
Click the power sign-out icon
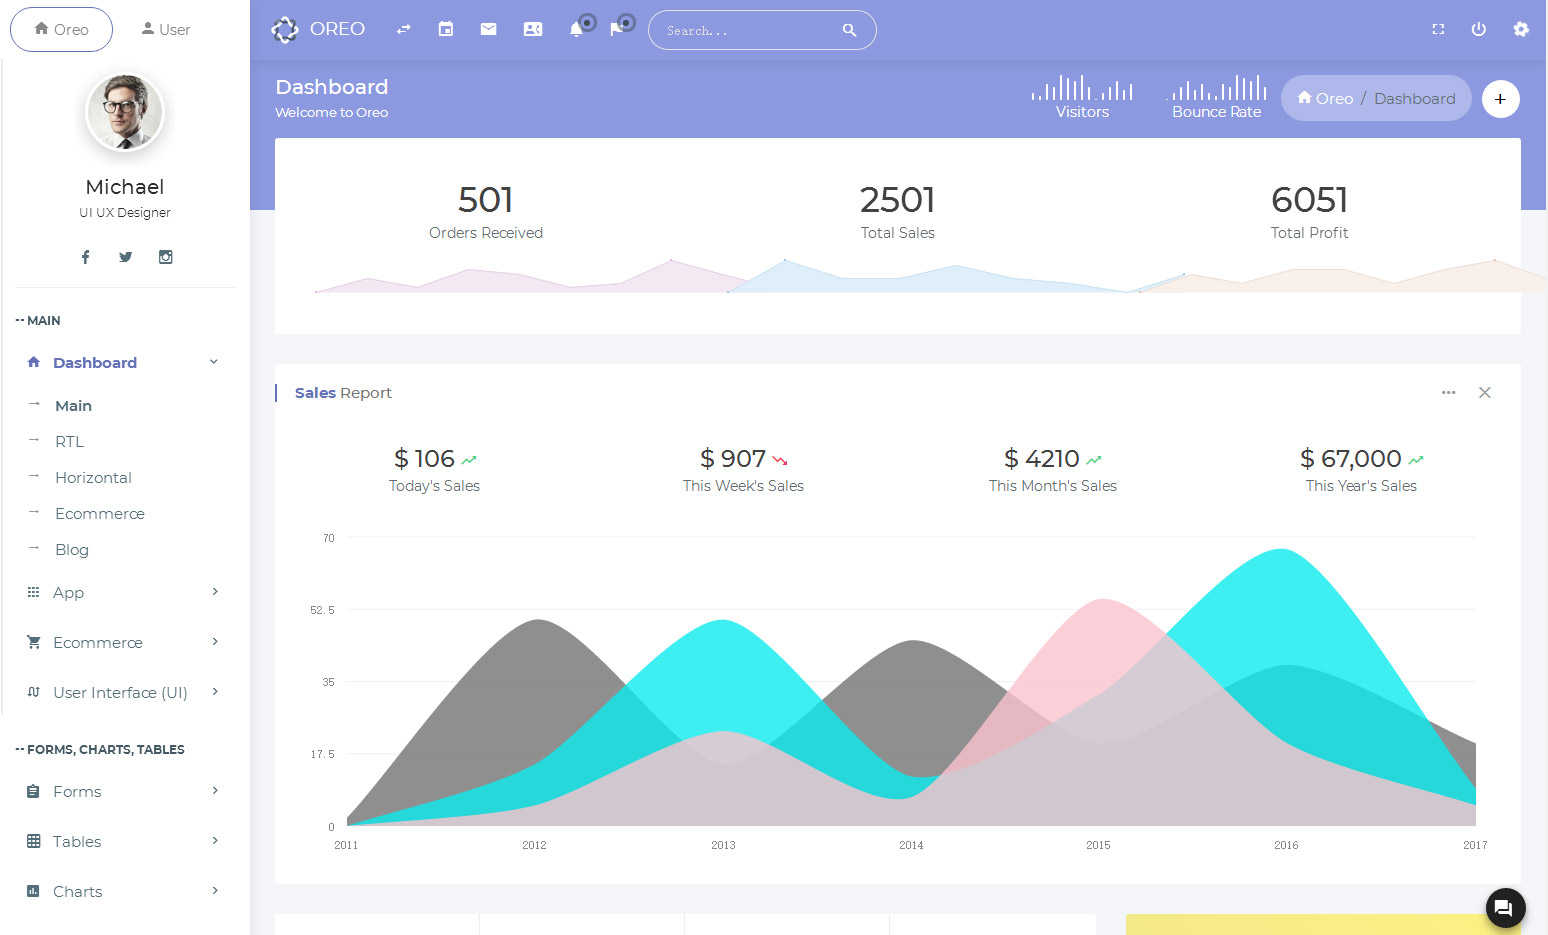(x=1479, y=30)
